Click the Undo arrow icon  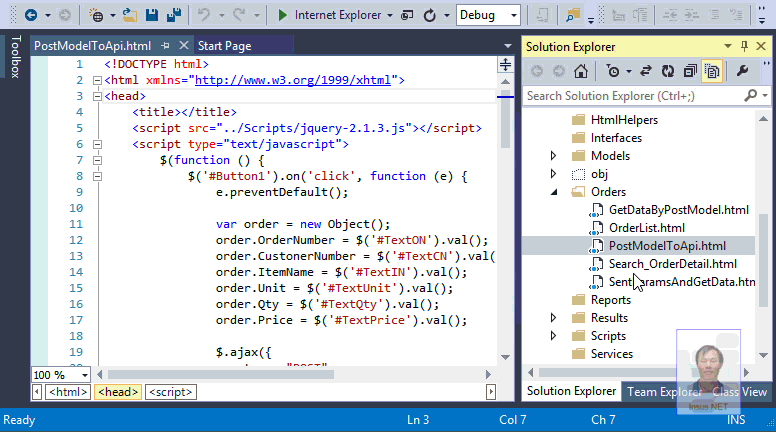[x=204, y=15]
